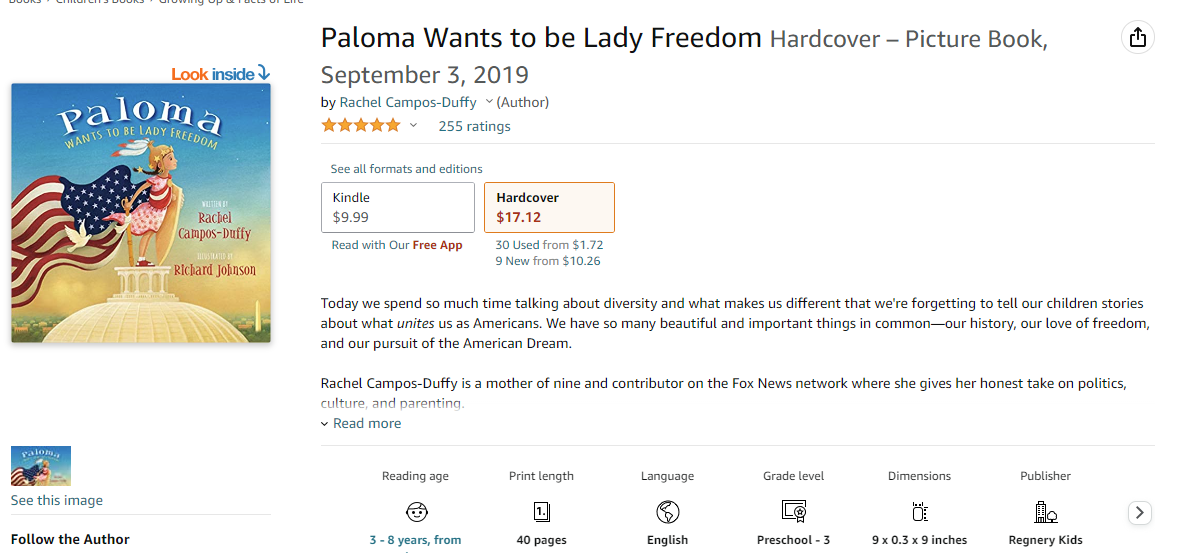Screen dimensions: 1185x553
Task: Click the share icon at top right
Action: tap(1137, 38)
